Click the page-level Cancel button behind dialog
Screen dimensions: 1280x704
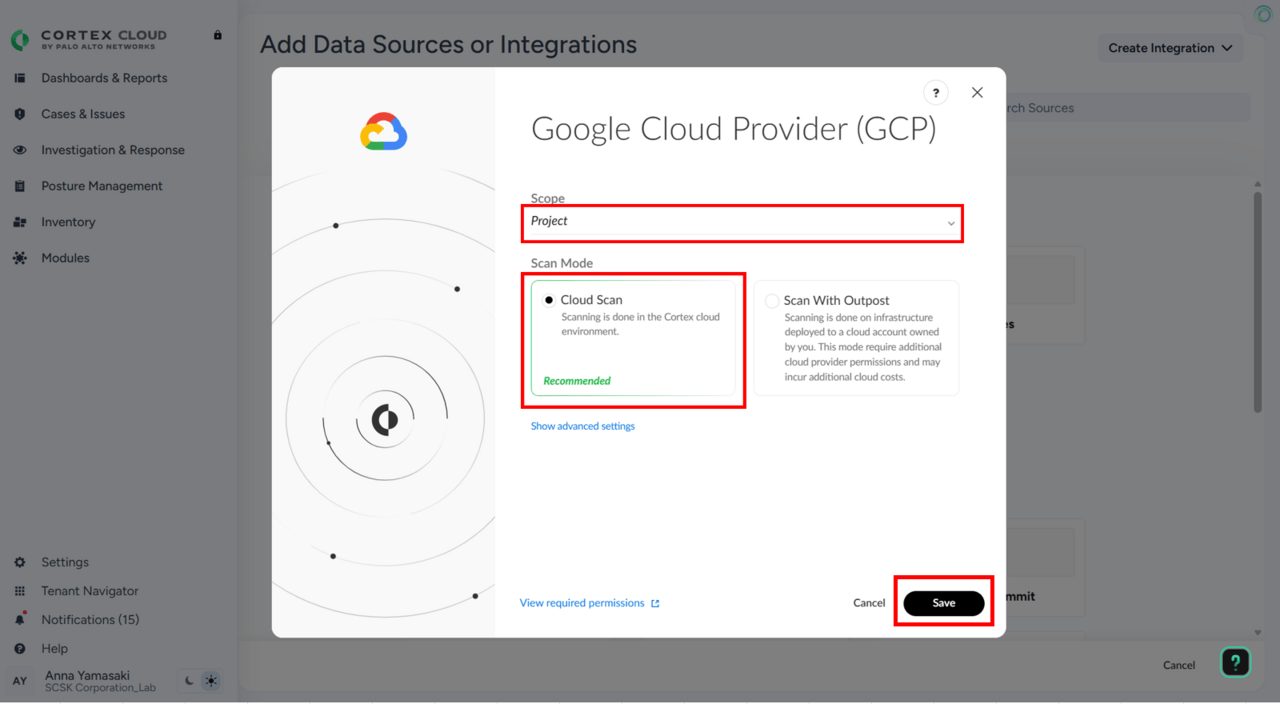pos(1179,665)
